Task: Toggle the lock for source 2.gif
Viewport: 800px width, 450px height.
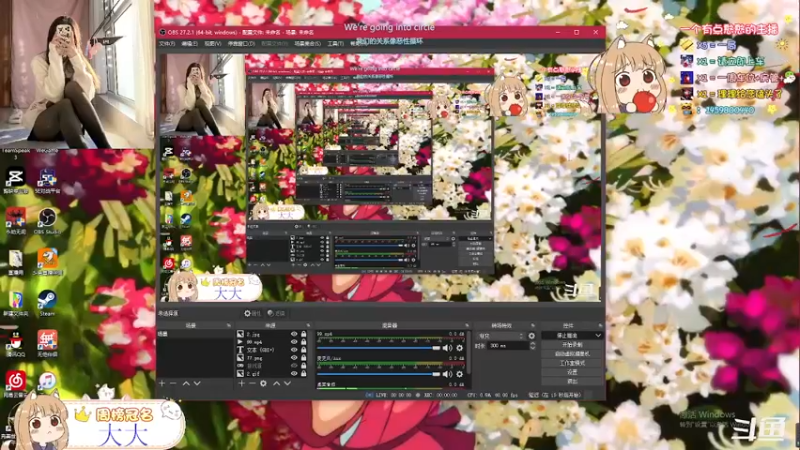Action: click(304, 373)
